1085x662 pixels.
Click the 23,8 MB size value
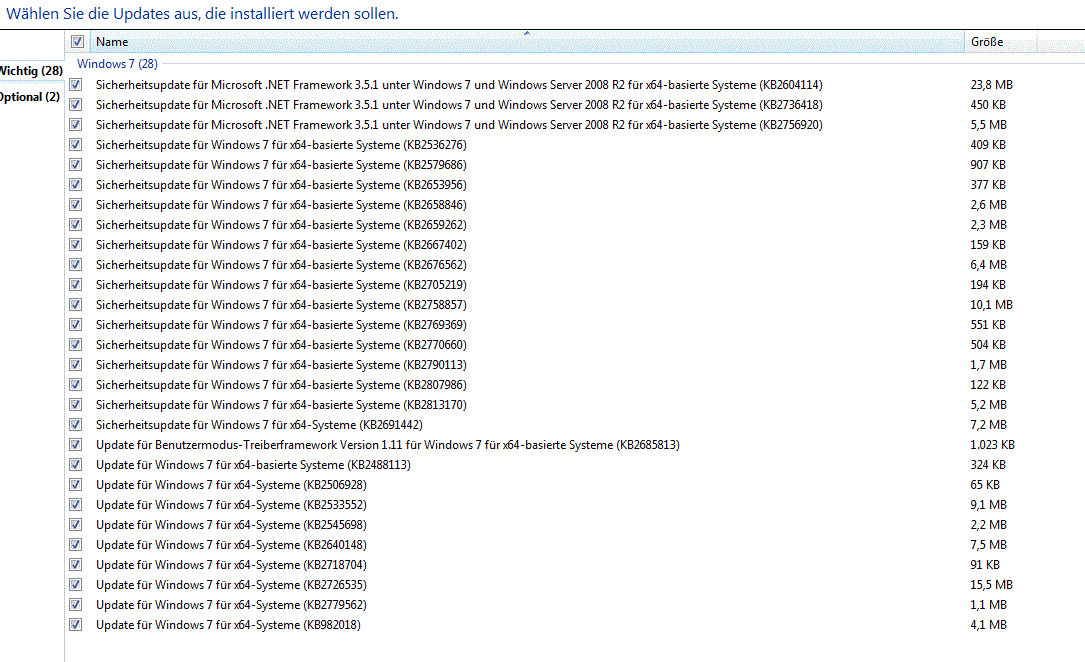coord(991,84)
